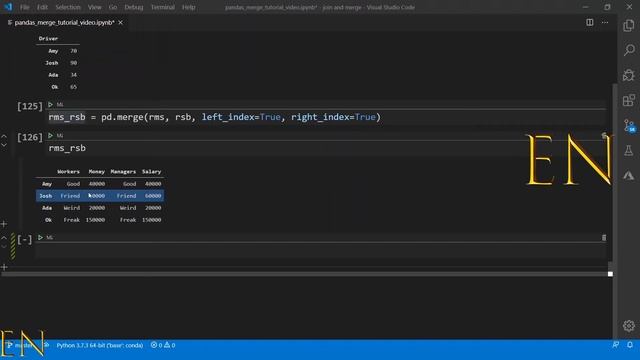Click the split editor icon

tap(590, 22)
